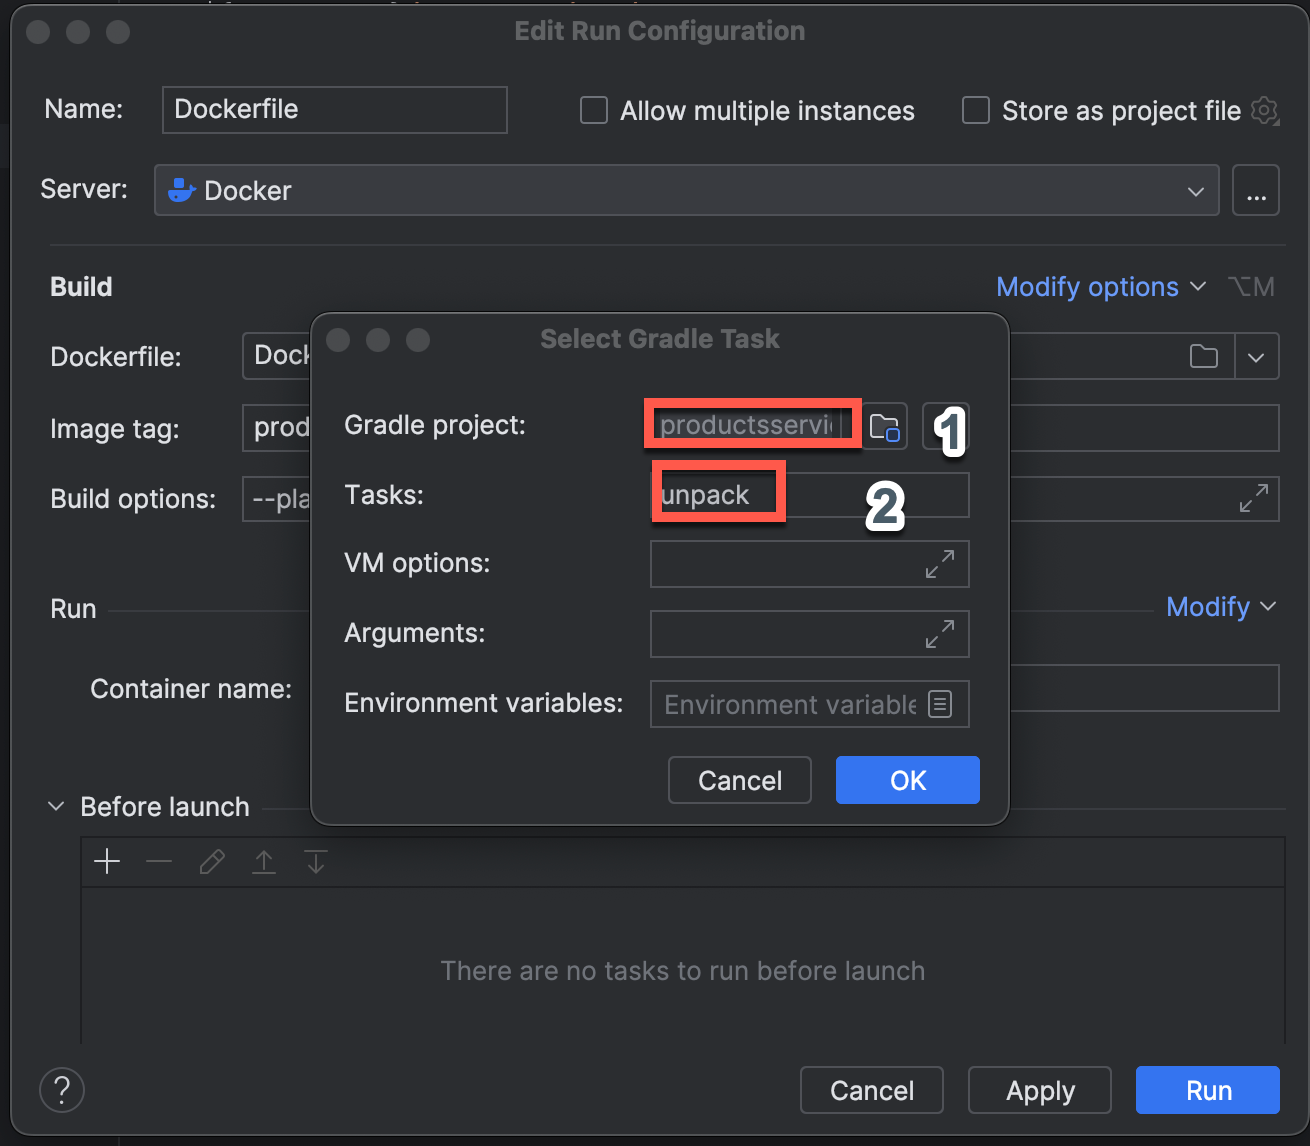Focus the Name field containing Dockerfile
Screen dimensions: 1310x1146
tap(335, 109)
